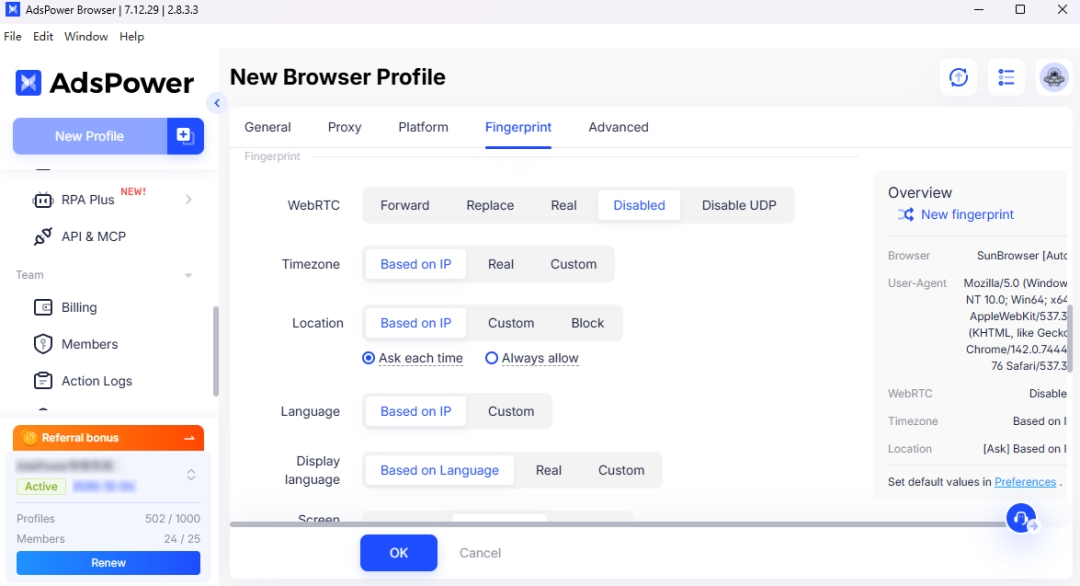Click the shuffle New fingerprint icon
1080x586 pixels.
[906, 215]
